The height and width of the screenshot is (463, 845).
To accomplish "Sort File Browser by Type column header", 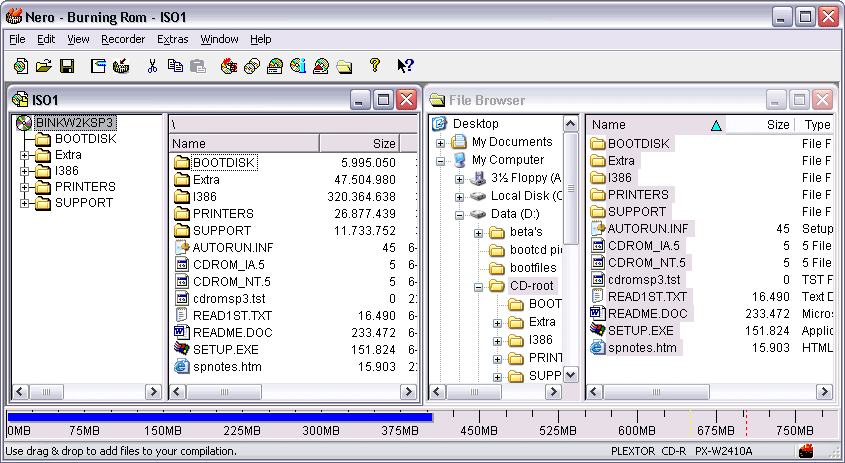I will pyautogui.click(x=815, y=125).
